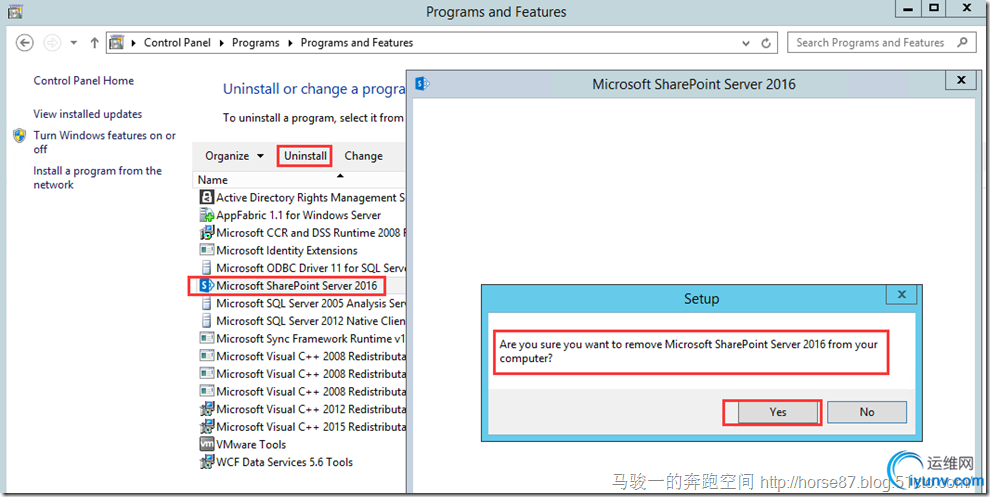Go up one folder level arrow
990x497 pixels.
click(x=95, y=43)
